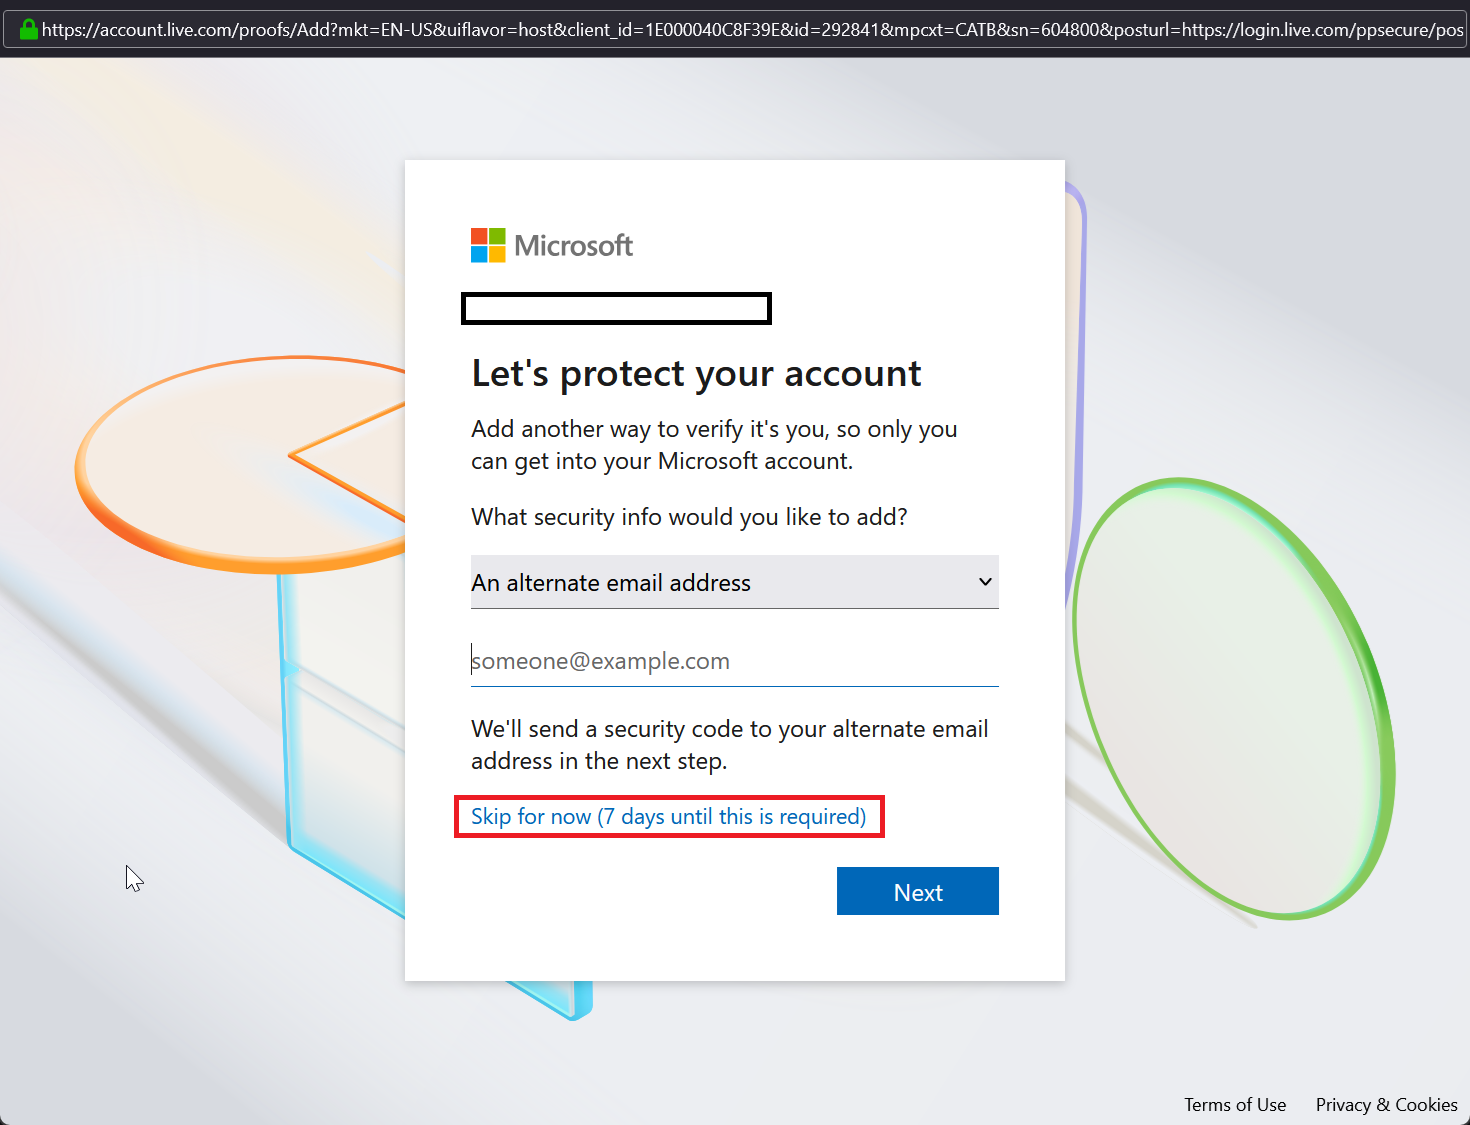Viewport: 1470px width, 1125px height.
Task: Click the "Let's protect your account" heading
Action: pos(696,374)
